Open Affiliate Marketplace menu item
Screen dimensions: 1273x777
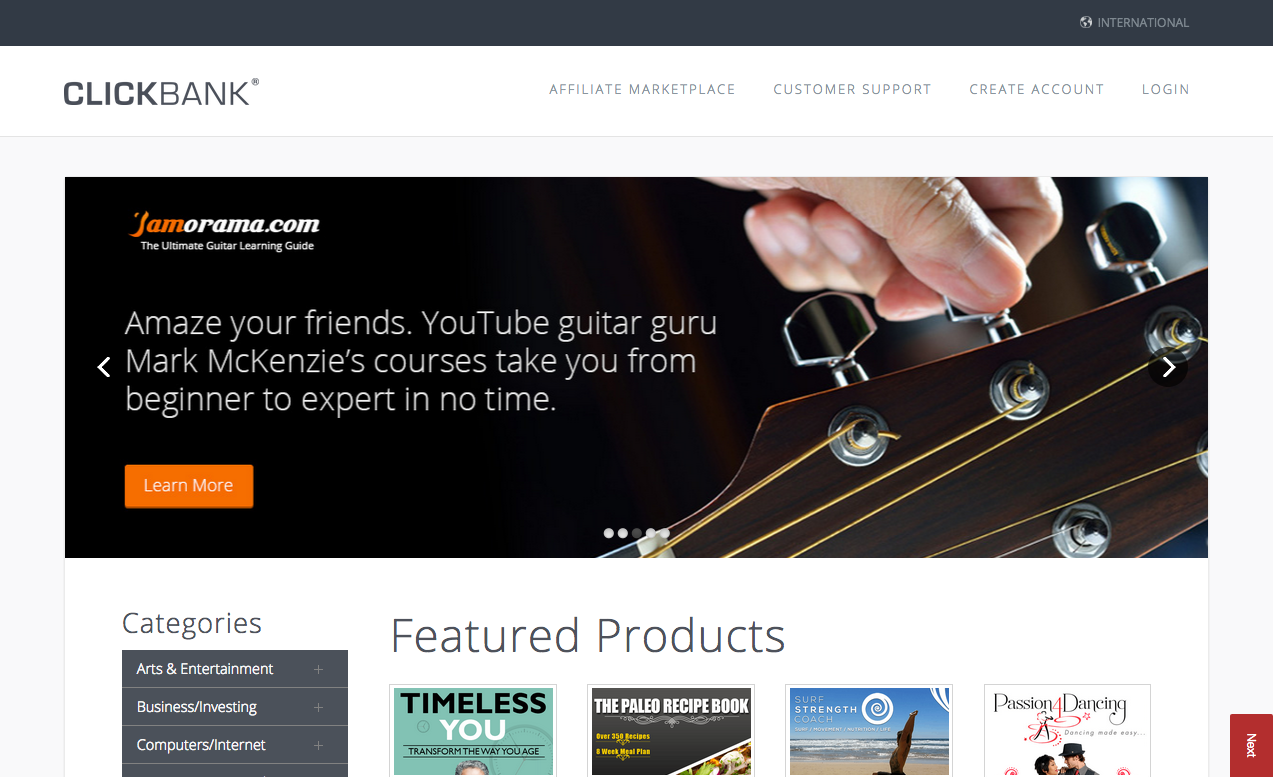tap(642, 90)
